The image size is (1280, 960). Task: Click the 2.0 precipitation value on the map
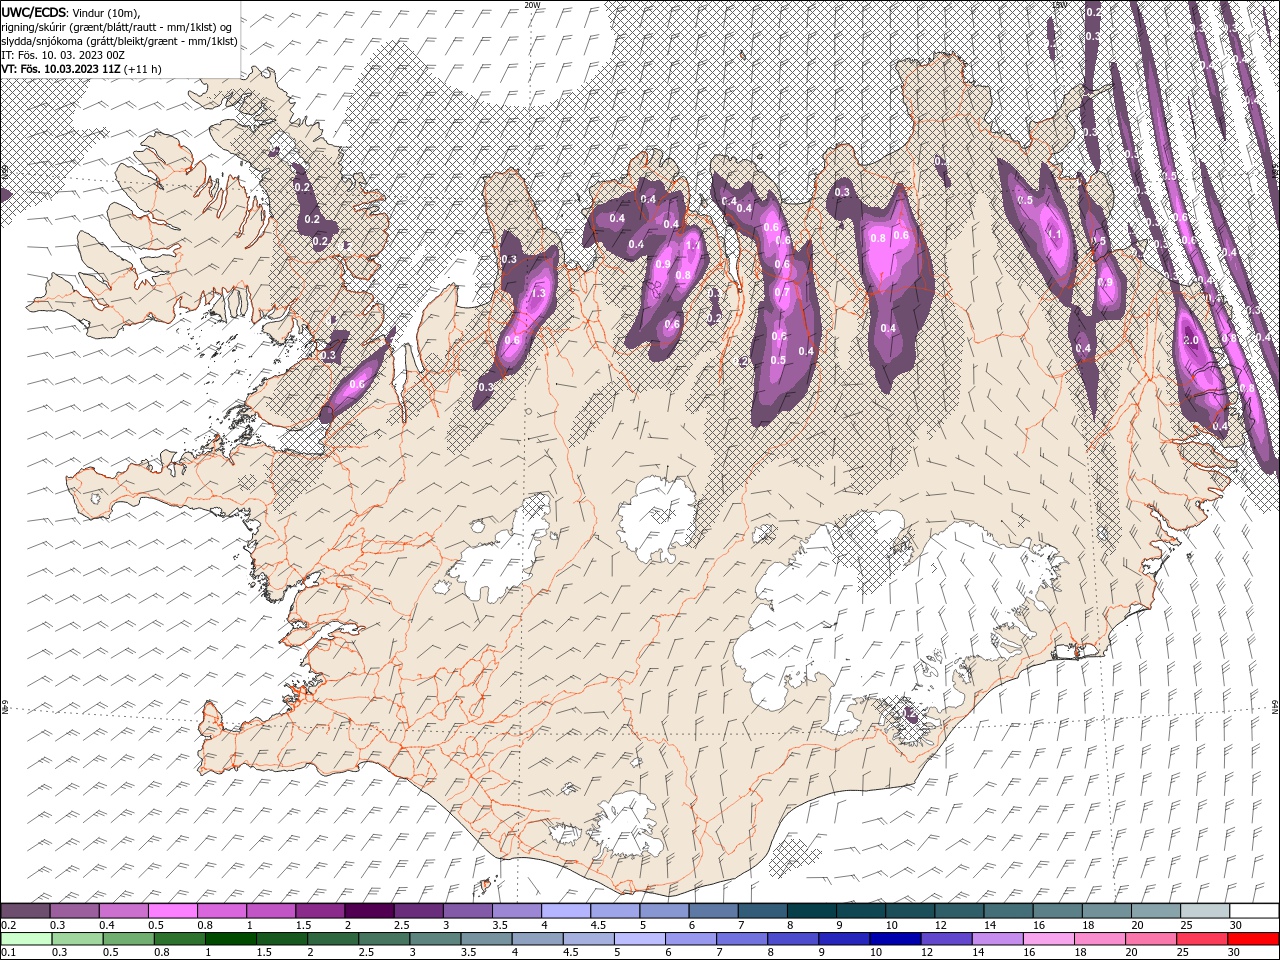point(1190,340)
